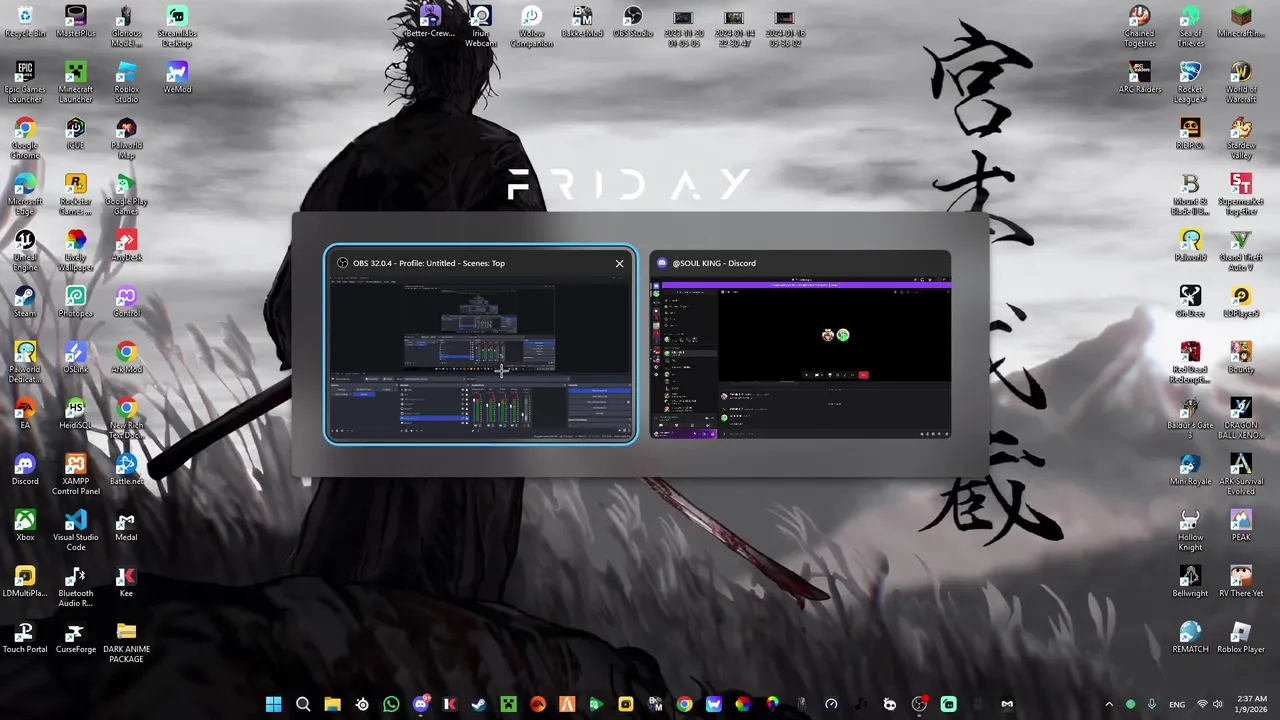Viewport: 1280px width, 720px height.
Task: Launch Epic Games Launcher from desktop
Action: click(x=25, y=83)
